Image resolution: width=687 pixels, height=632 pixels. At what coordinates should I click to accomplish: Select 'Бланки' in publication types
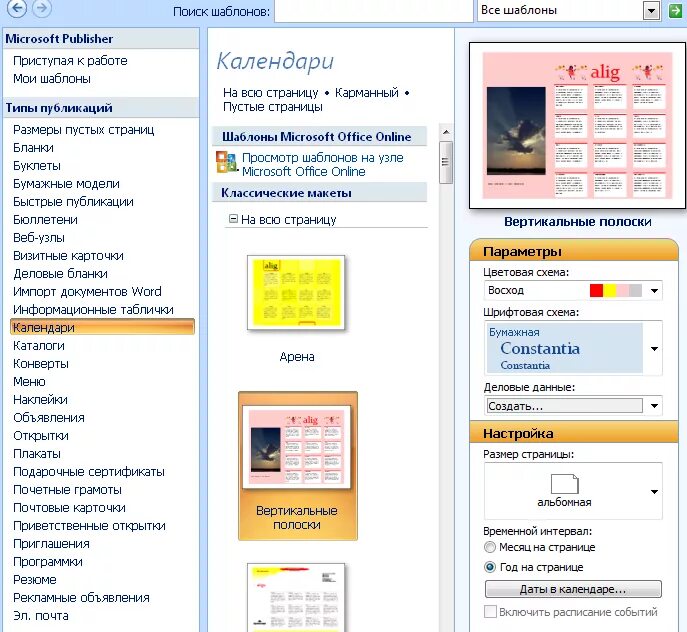click(33, 148)
